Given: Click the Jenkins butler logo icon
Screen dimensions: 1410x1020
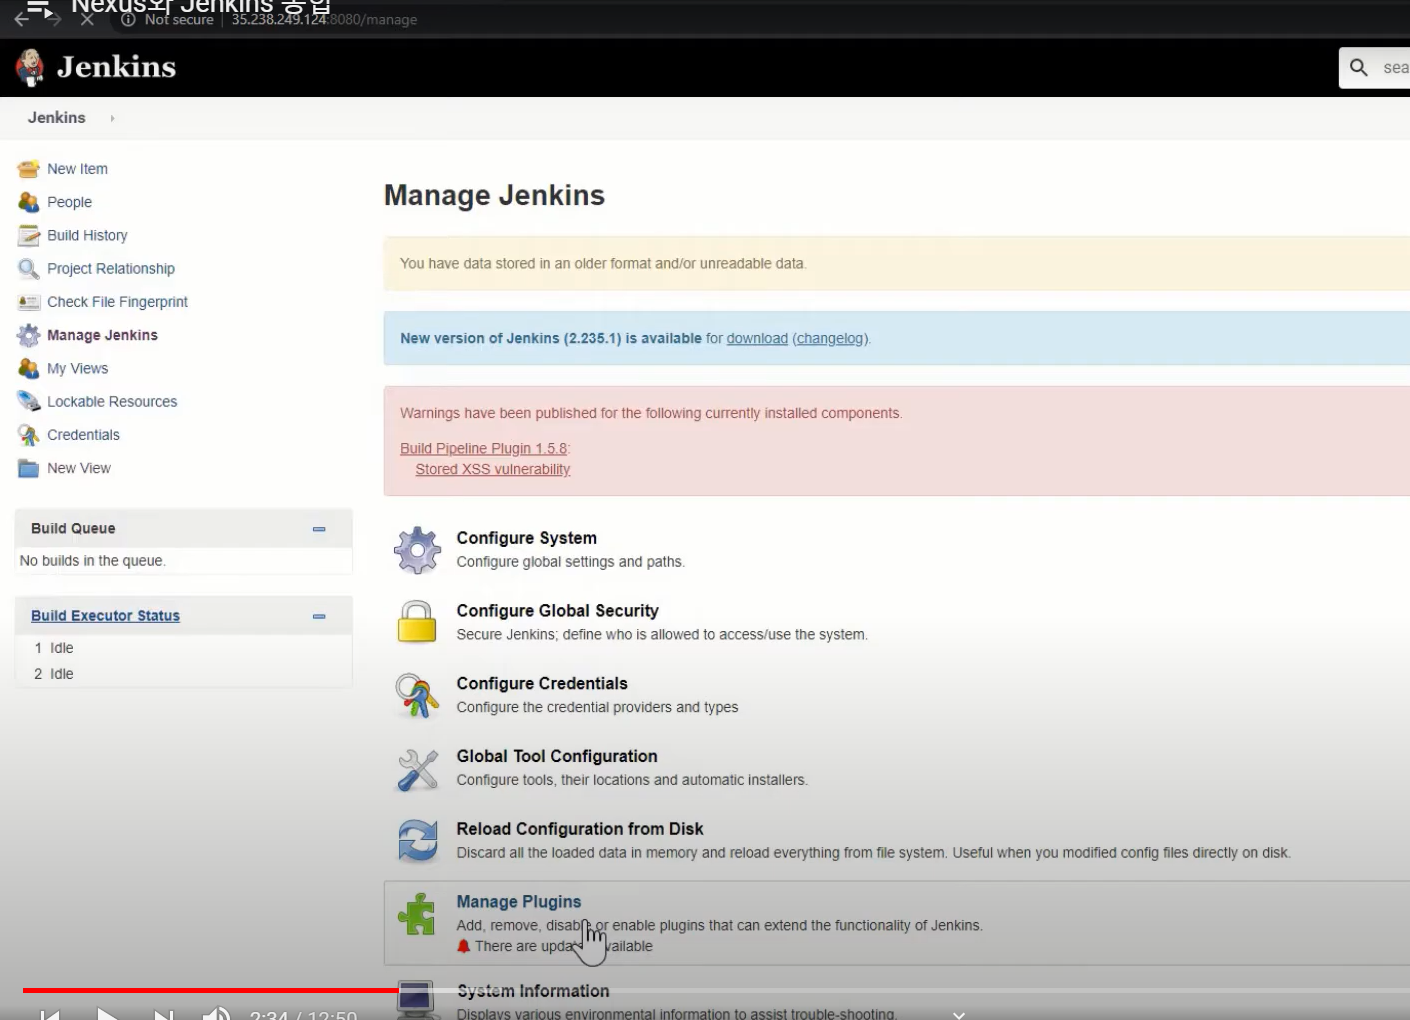Looking at the screenshot, I should click(x=30, y=67).
